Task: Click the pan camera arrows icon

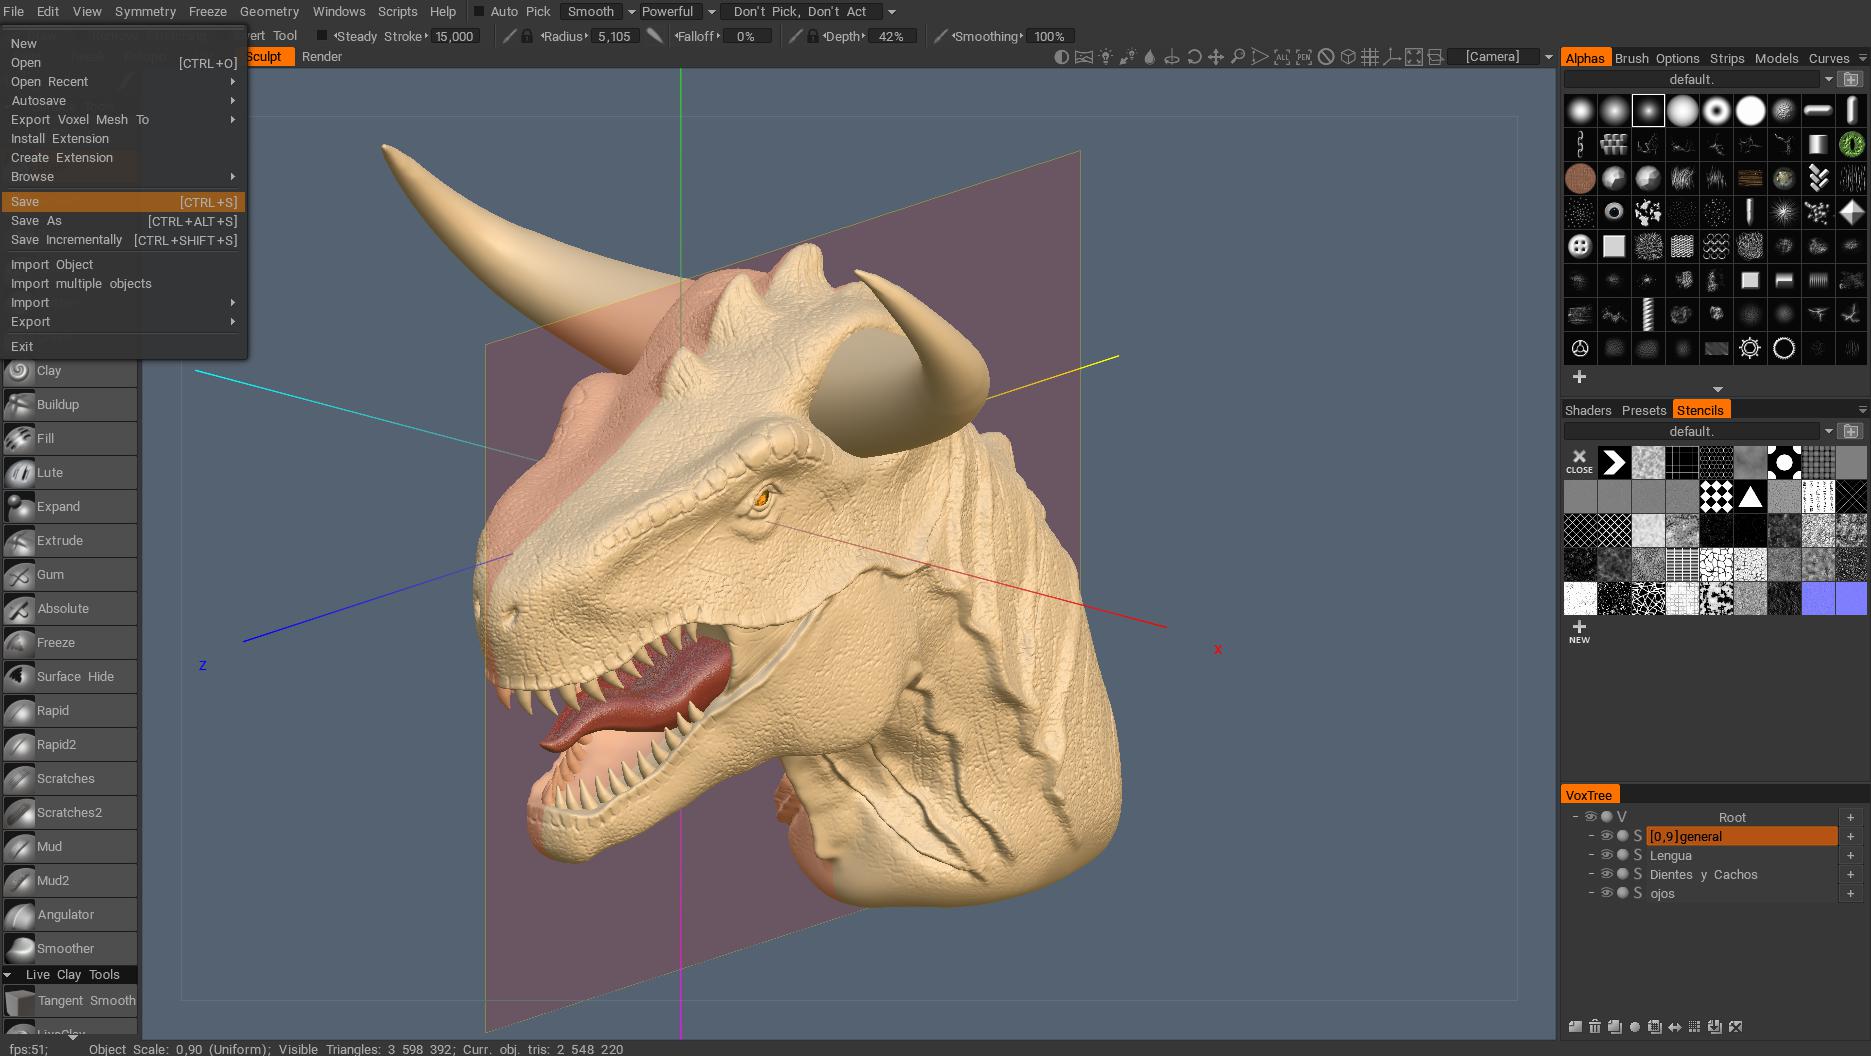Action: pos(1216,57)
